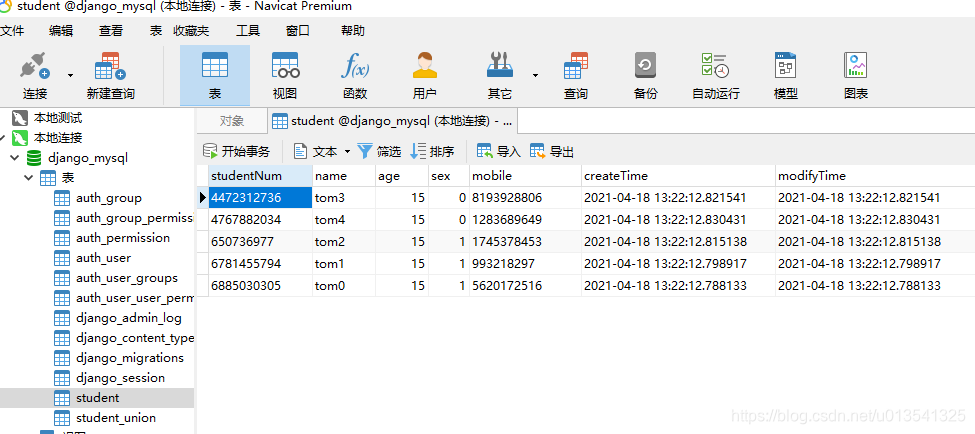This screenshot has width=975, height=434.
Task: Expand the 其它 dropdown arrow
Action: pyautogui.click(x=535, y=76)
